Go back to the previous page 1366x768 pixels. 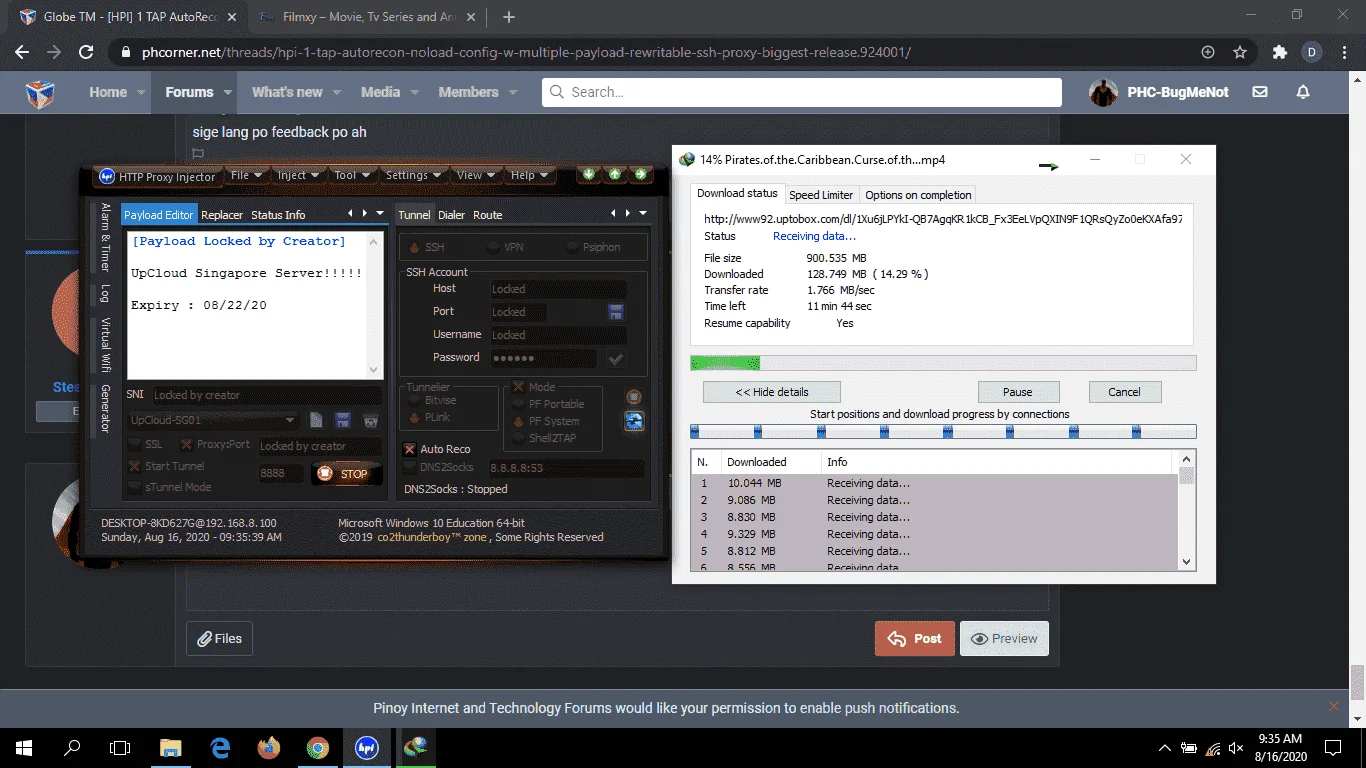click(x=22, y=52)
